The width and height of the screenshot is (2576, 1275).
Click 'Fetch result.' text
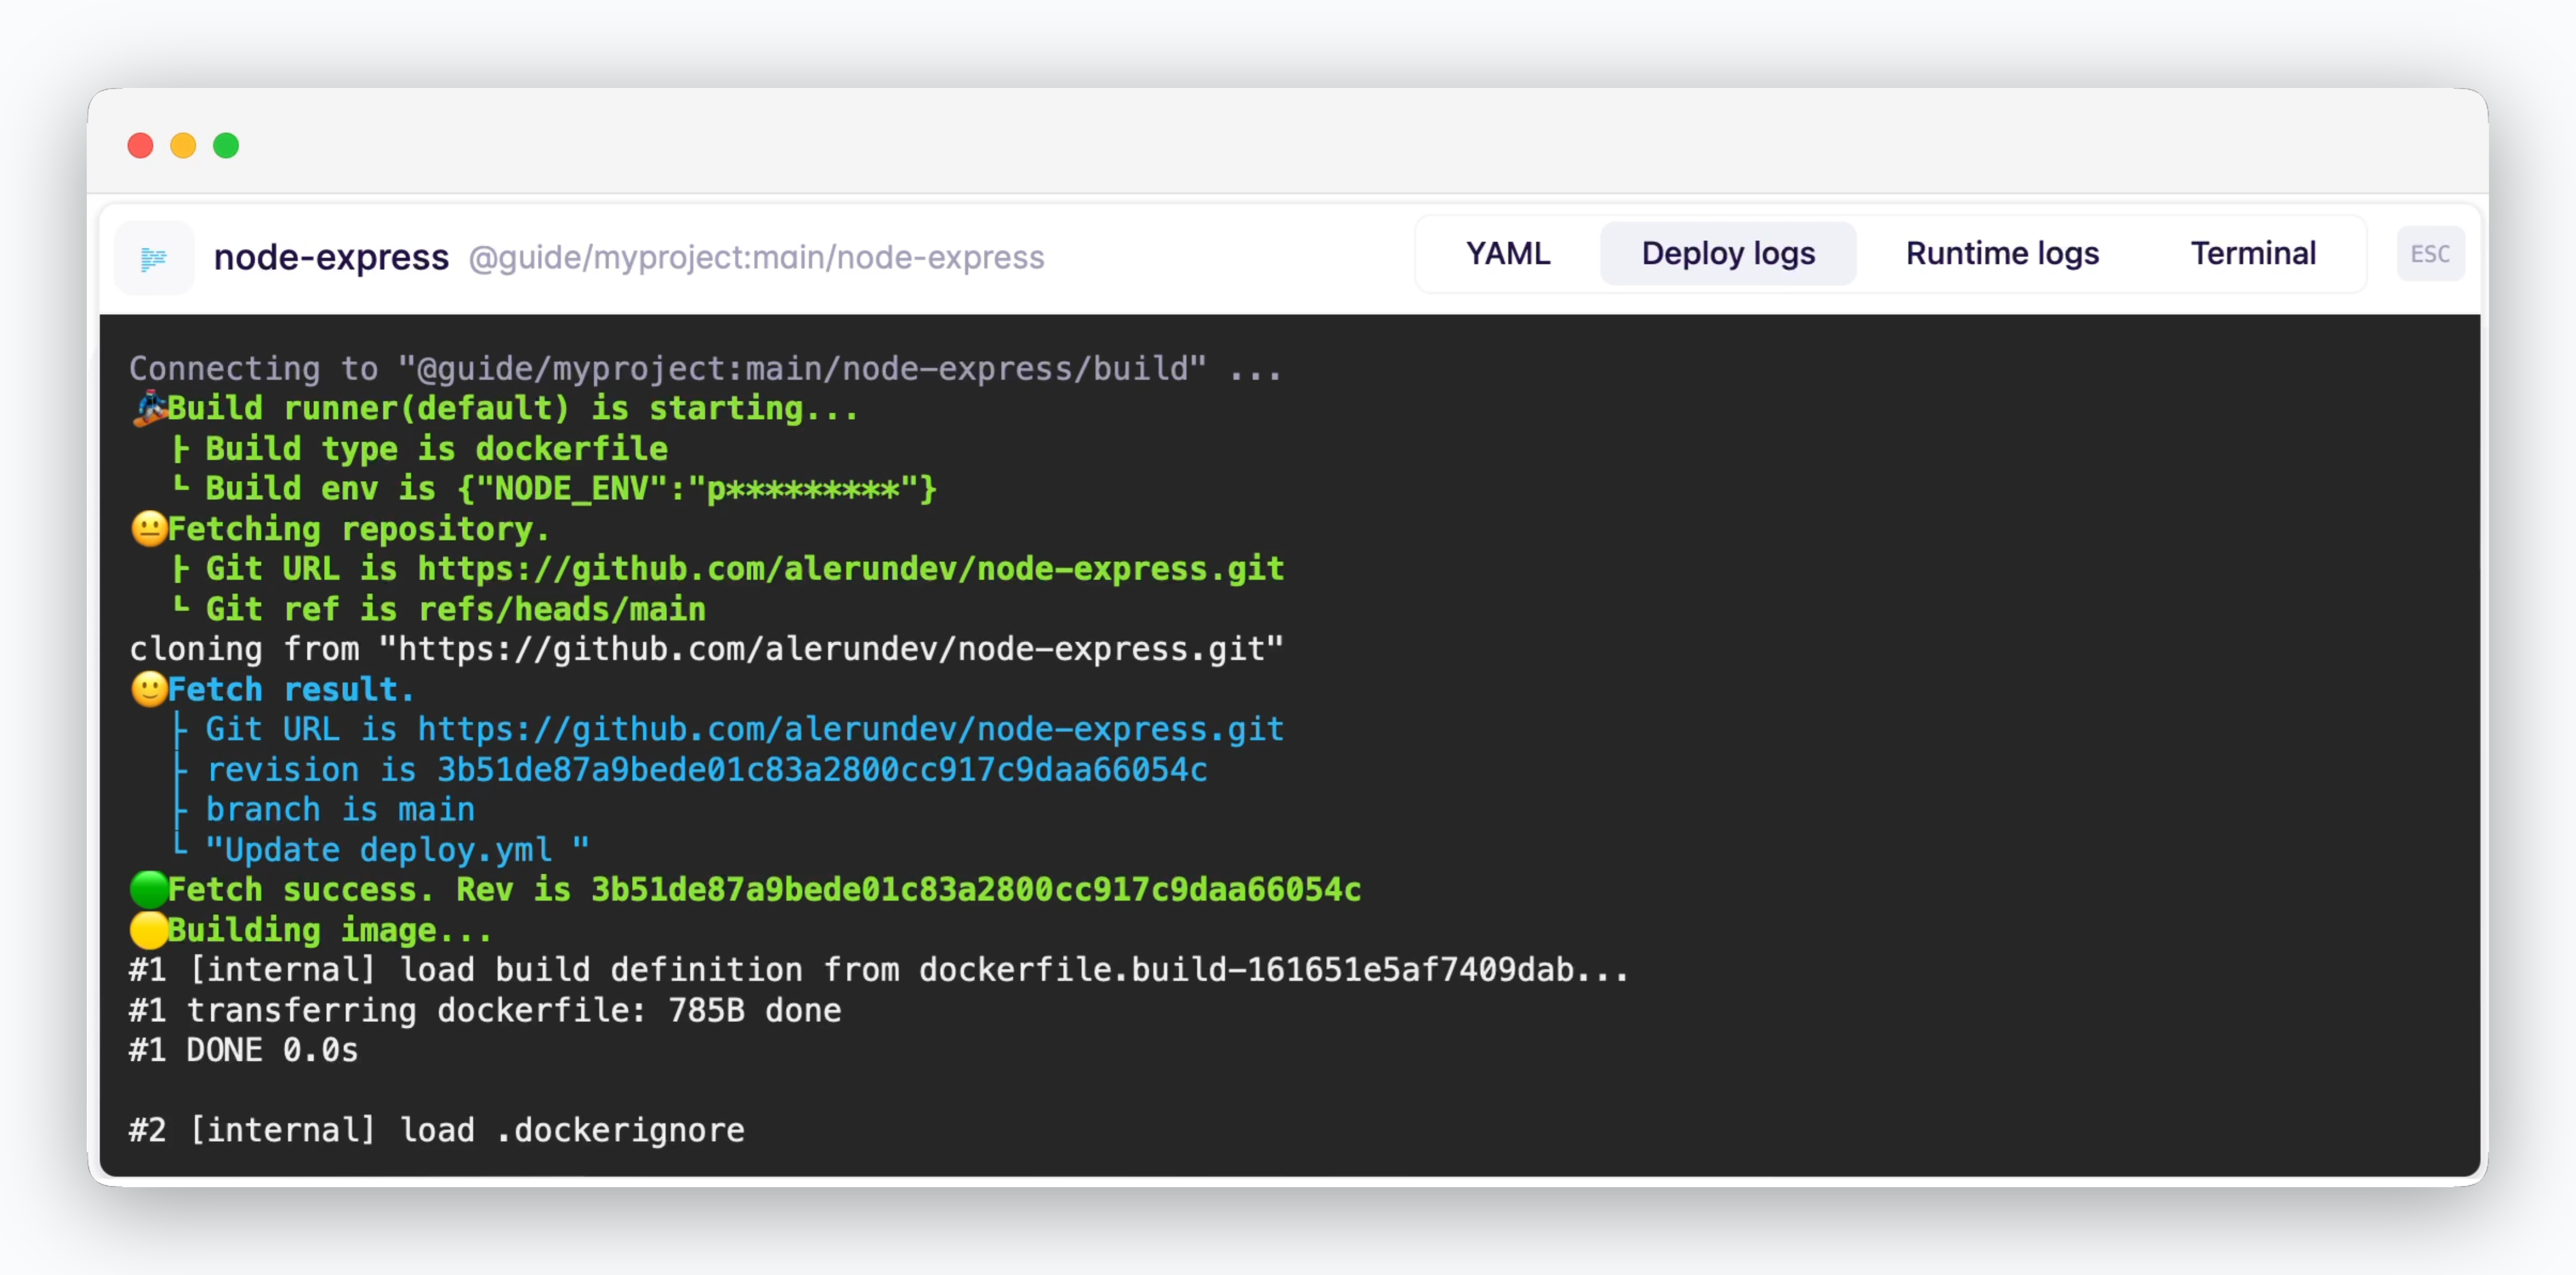click(x=291, y=689)
